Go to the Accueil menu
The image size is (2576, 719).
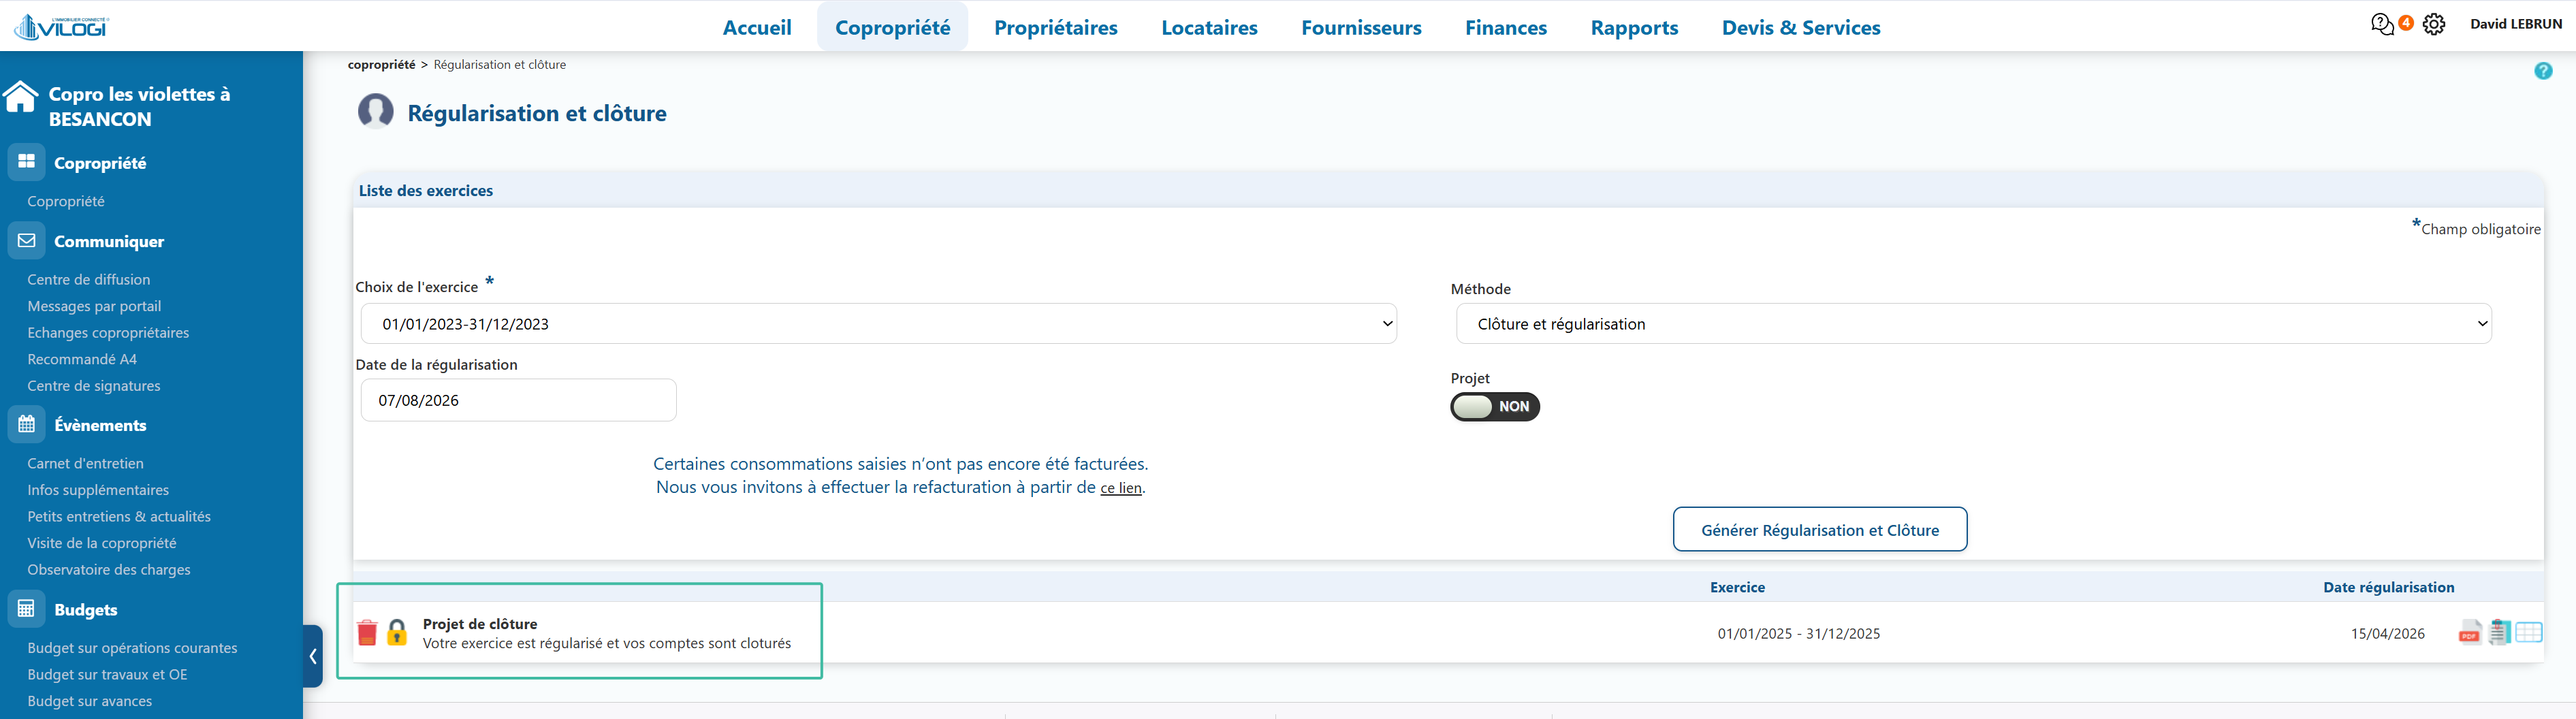point(757,27)
